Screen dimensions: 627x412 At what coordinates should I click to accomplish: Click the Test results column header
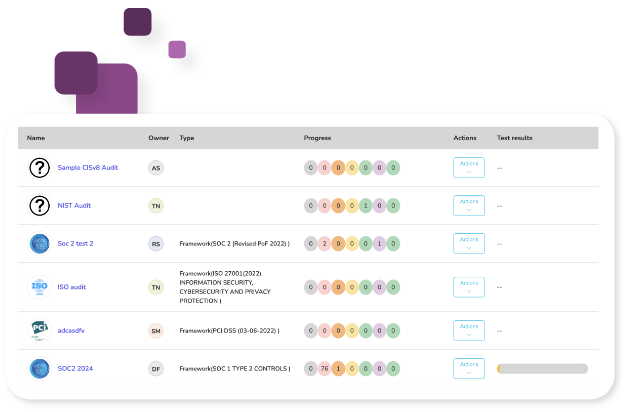514,138
